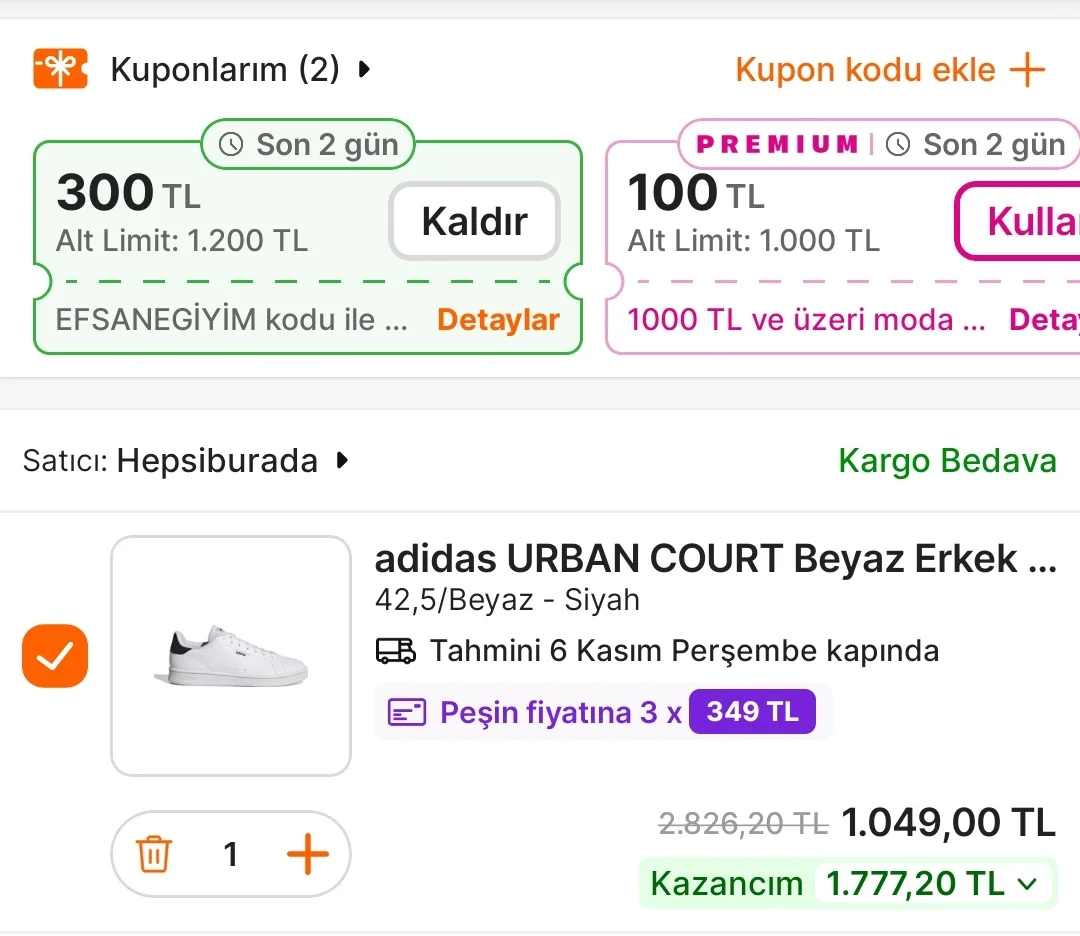Tap the plus icon beside Kupon kodu ekle
Viewport: 1080px width, 936px height.
(1027, 70)
